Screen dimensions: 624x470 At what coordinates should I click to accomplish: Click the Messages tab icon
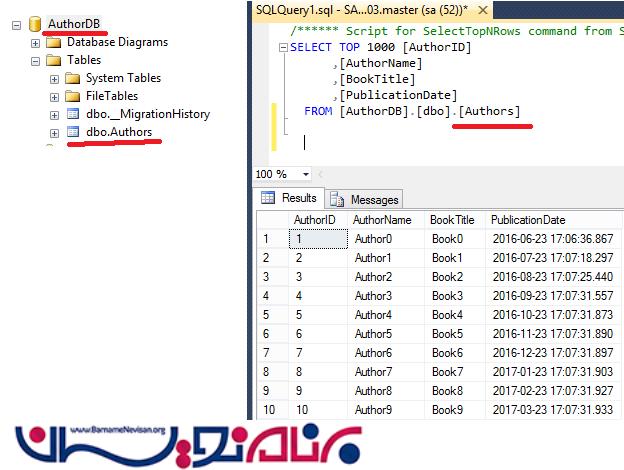point(337,199)
